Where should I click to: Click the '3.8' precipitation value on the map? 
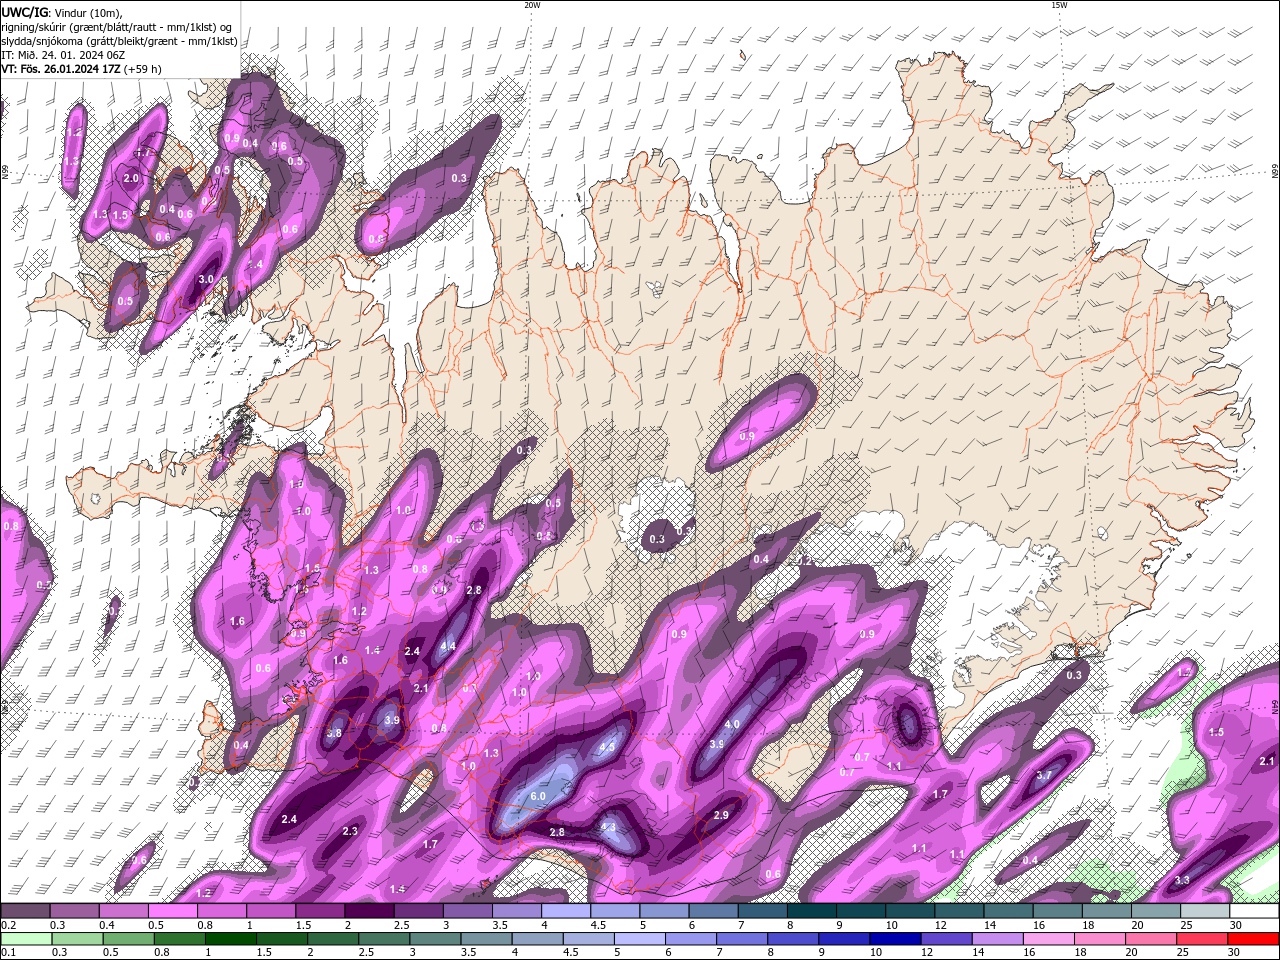(334, 733)
